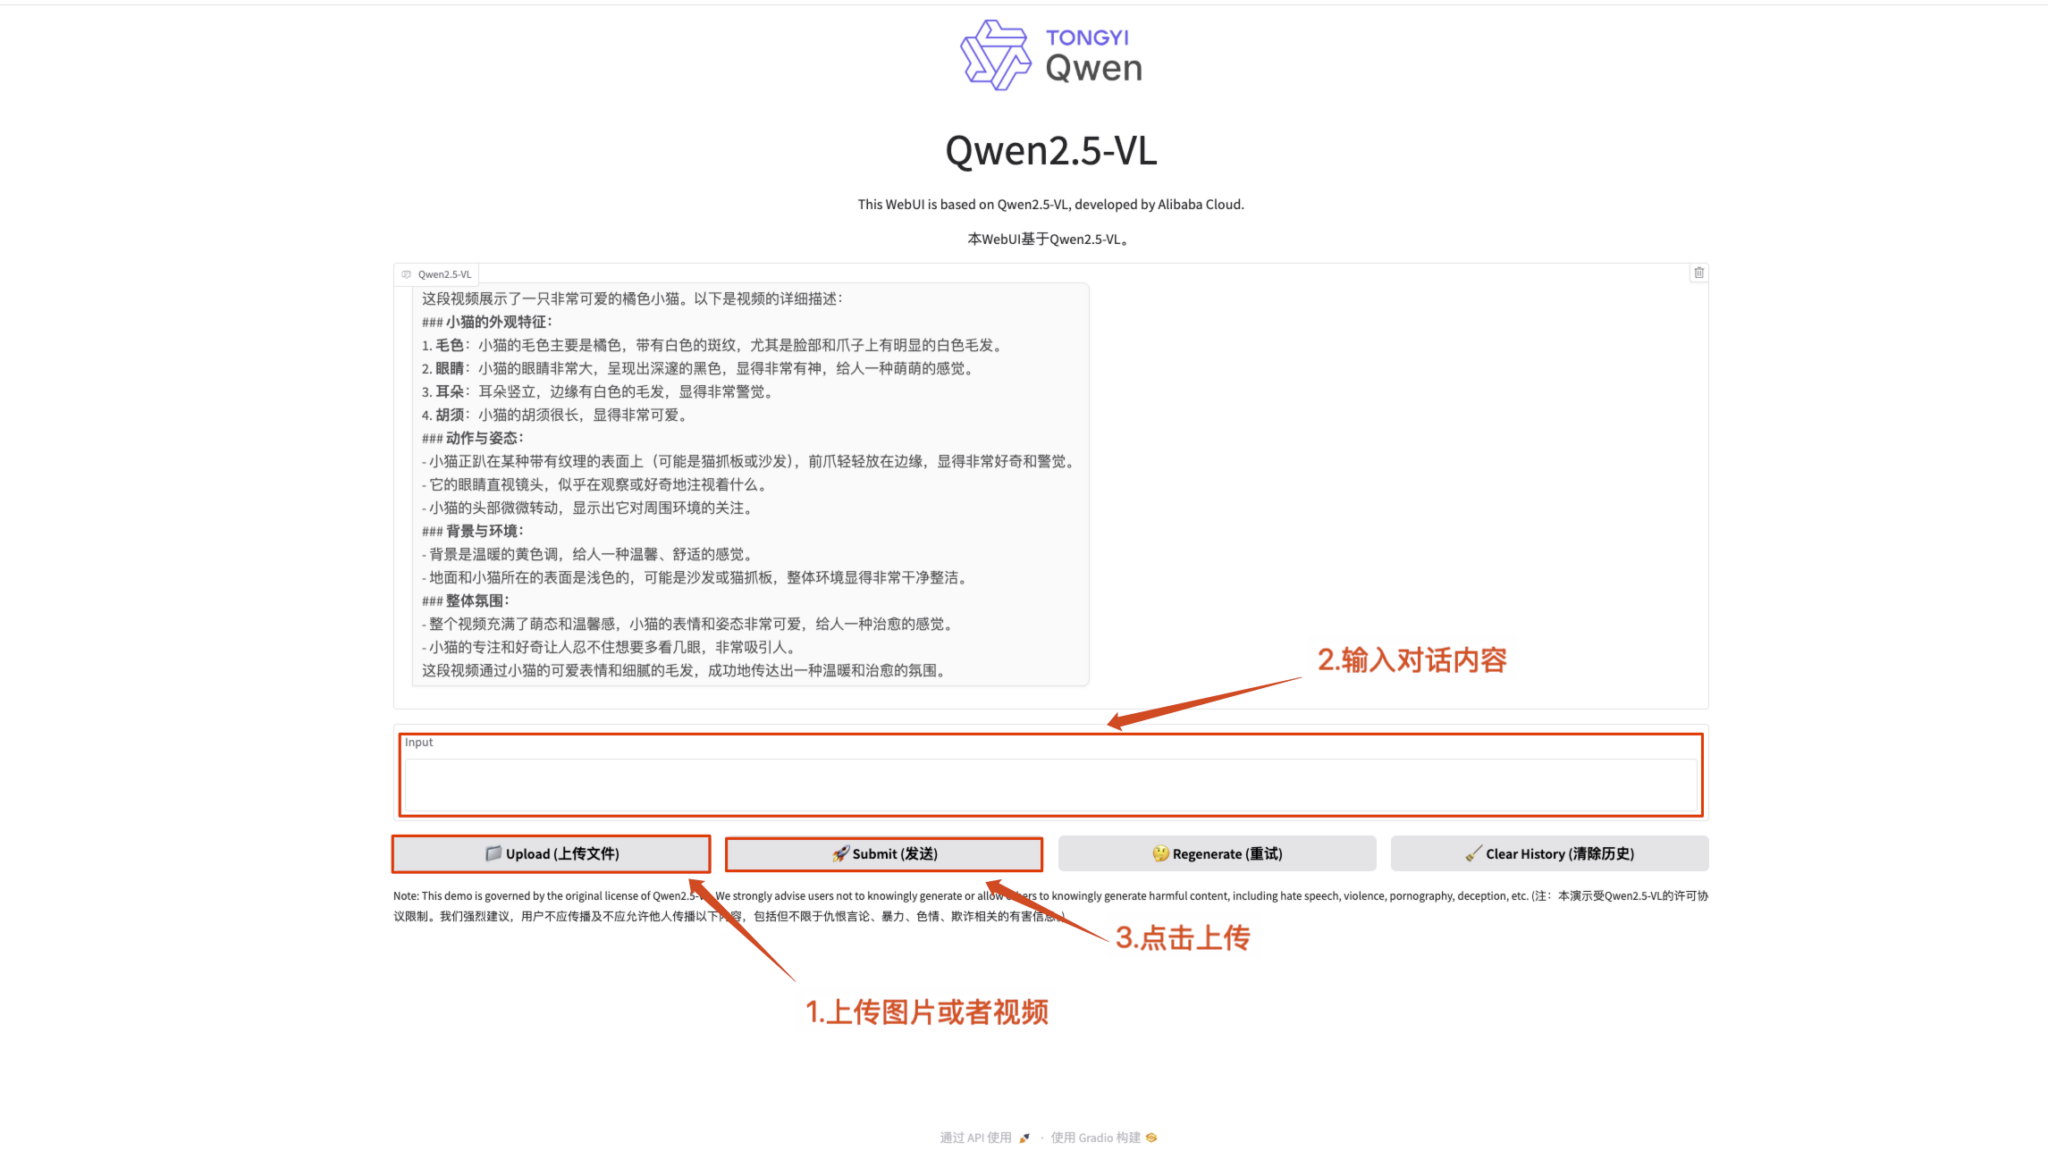The image size is (2048, 1159).
Task: Open the 使用 Gradio 构建 footer link
Action: 1096,1137
